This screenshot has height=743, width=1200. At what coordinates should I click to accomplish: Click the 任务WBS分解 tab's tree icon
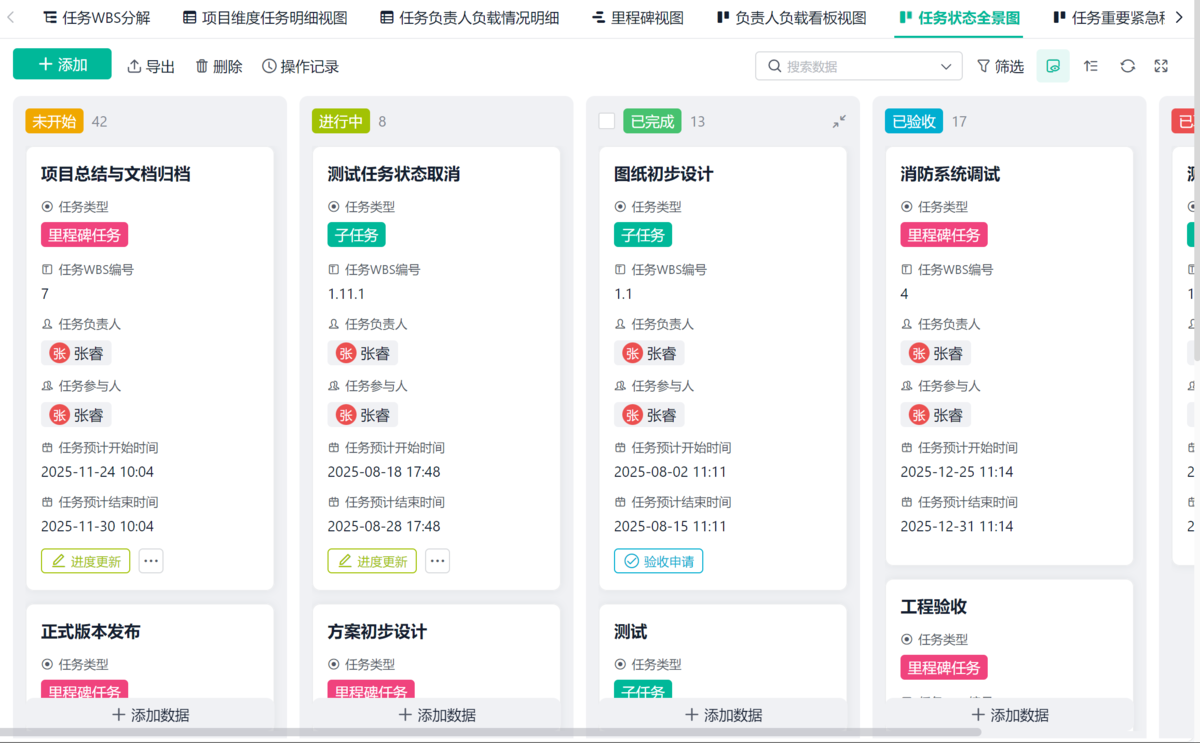point(50,17)
